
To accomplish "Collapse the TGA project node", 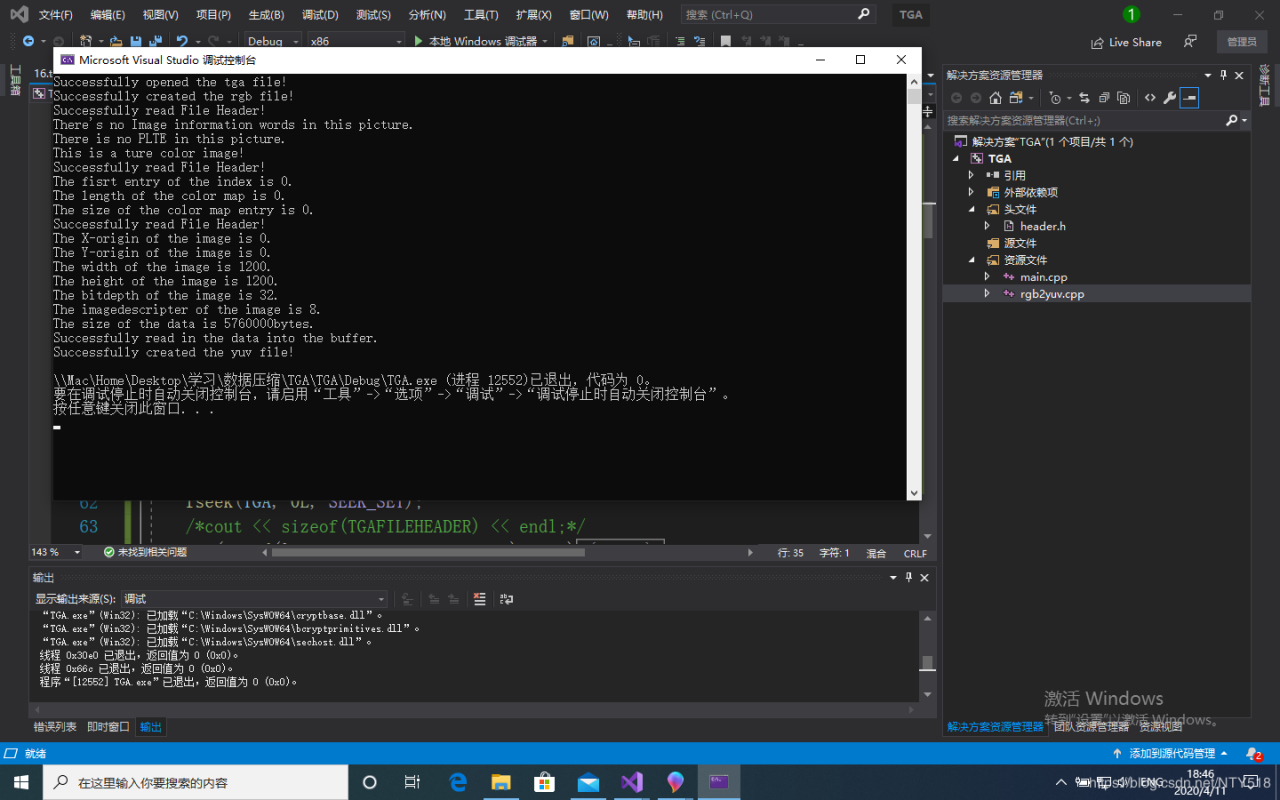I will pos(956,158).
